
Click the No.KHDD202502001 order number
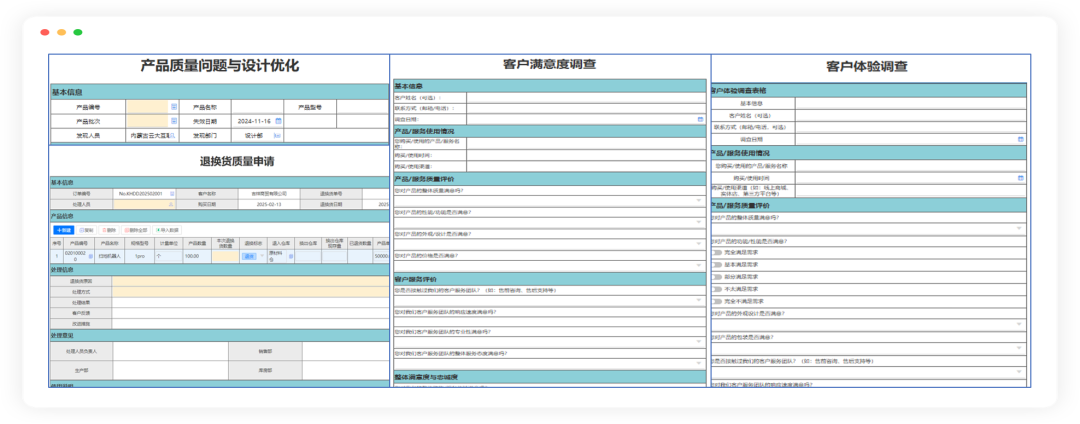pyautogui.click(x=141, y=194)
